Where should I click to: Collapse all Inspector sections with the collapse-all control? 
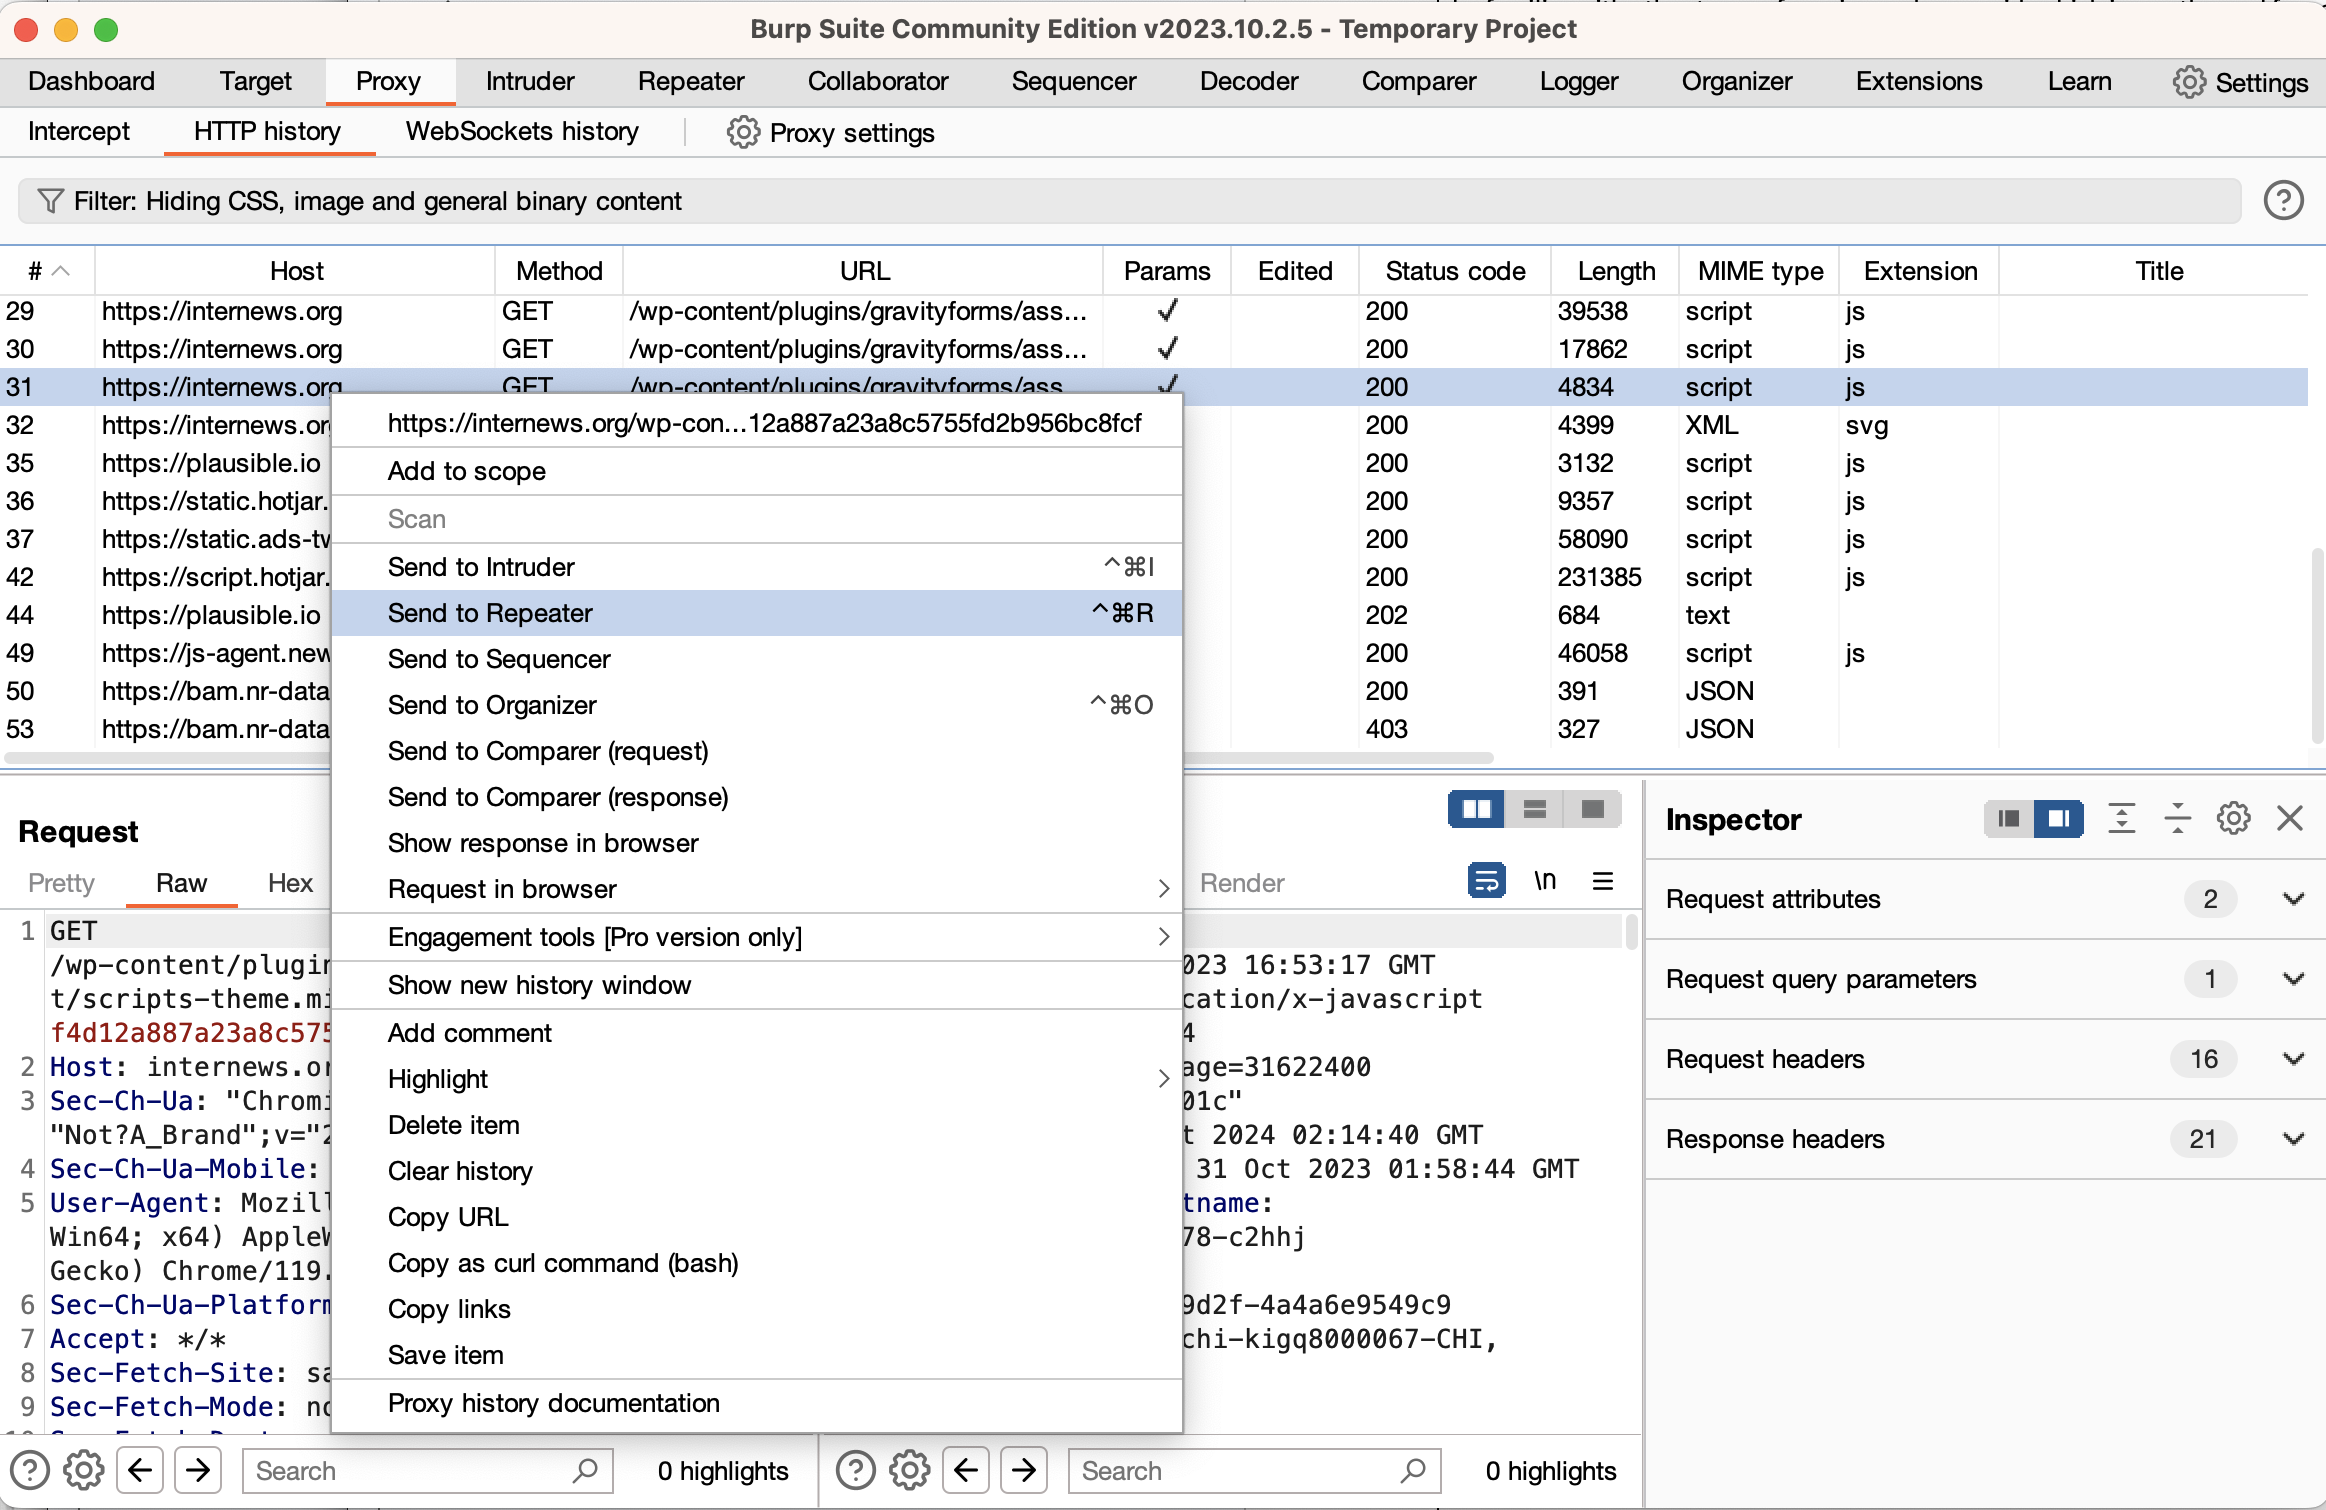tap(2178, 818)
